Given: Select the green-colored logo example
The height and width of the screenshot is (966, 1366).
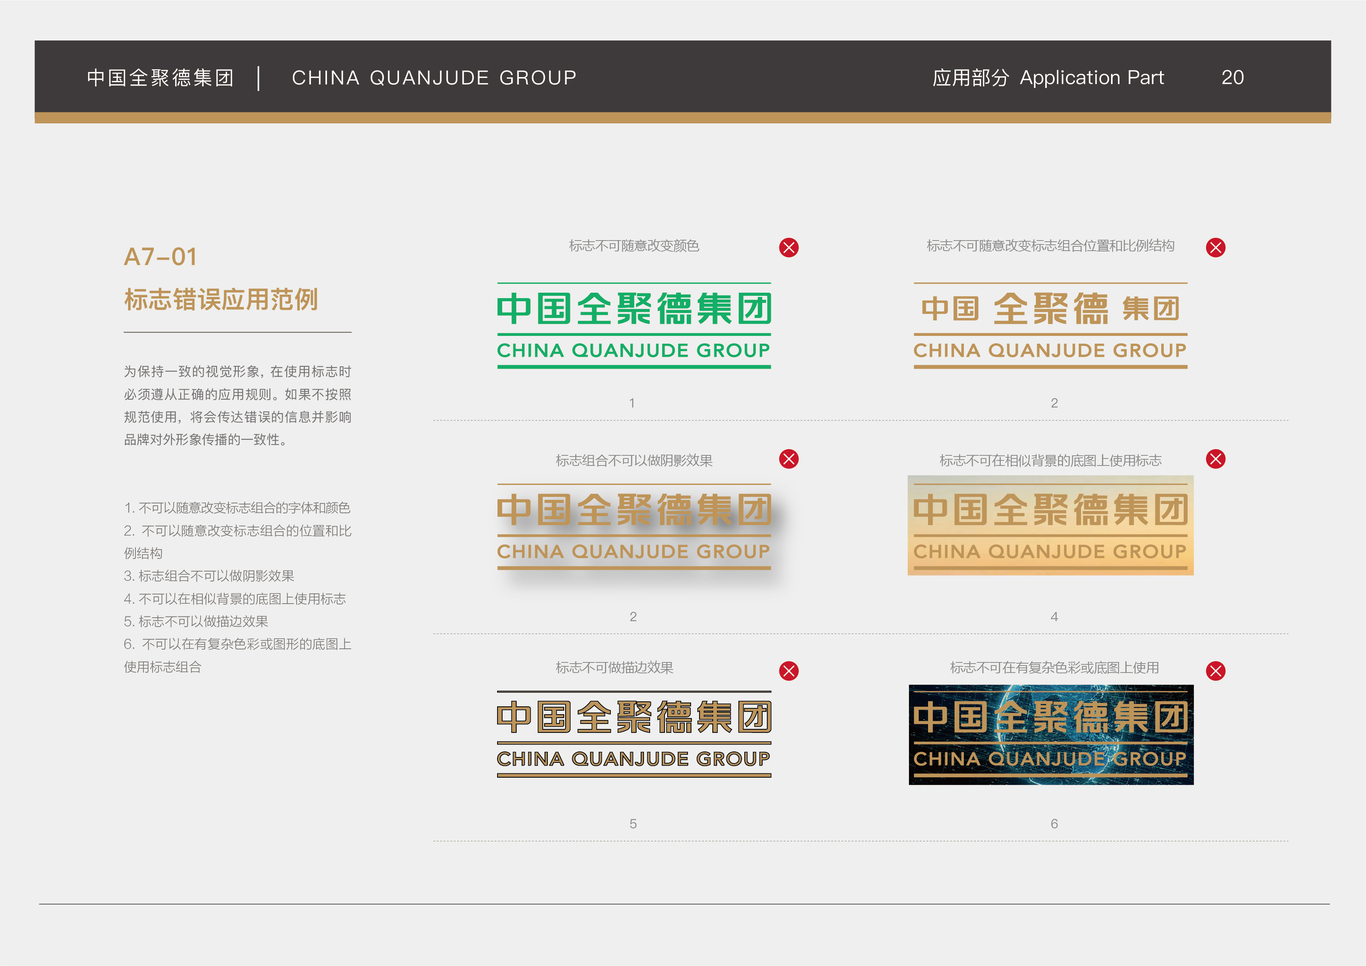Looking at the screenshot, I should pos(634,325).
